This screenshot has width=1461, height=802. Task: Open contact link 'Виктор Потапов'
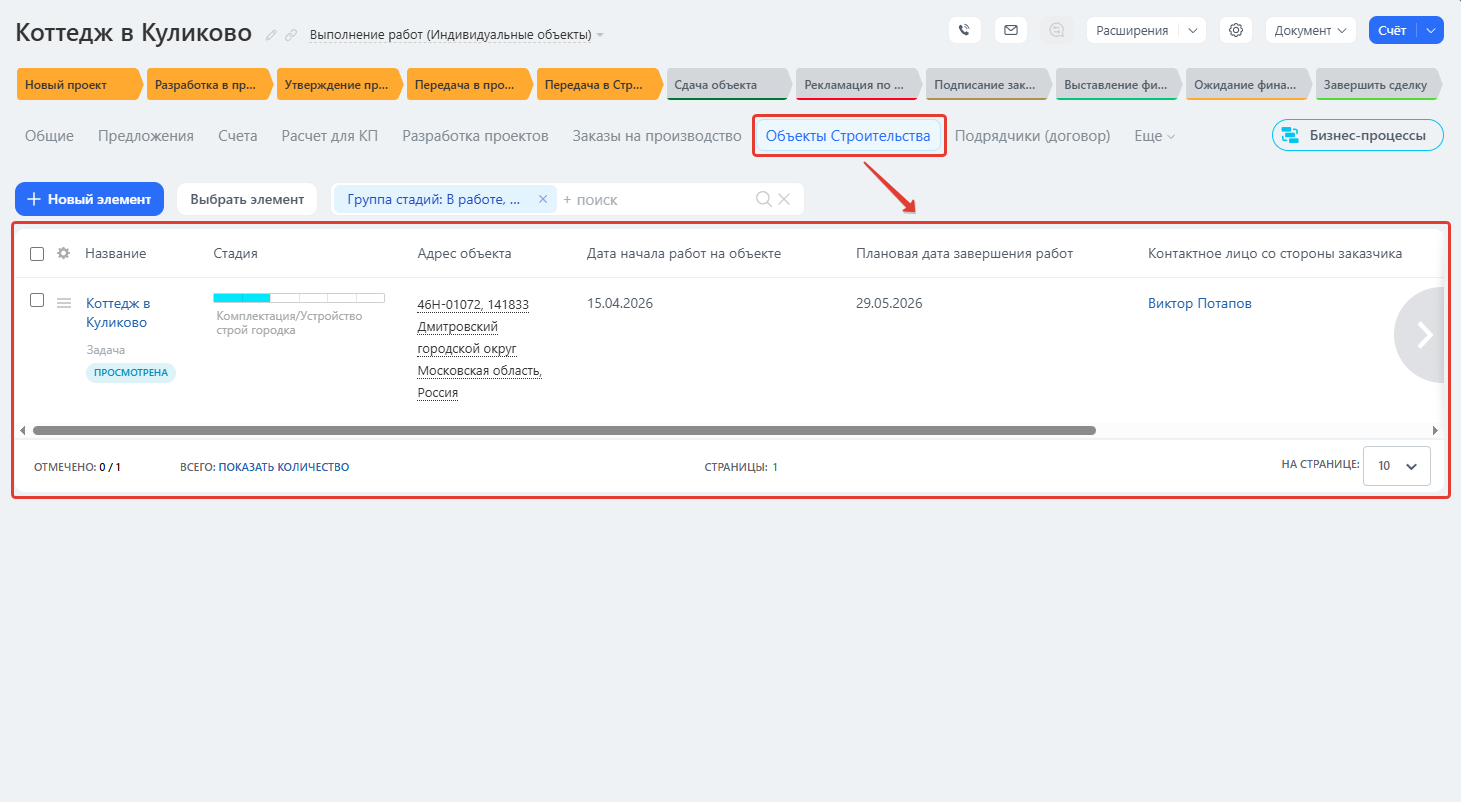pos(1199,303)
